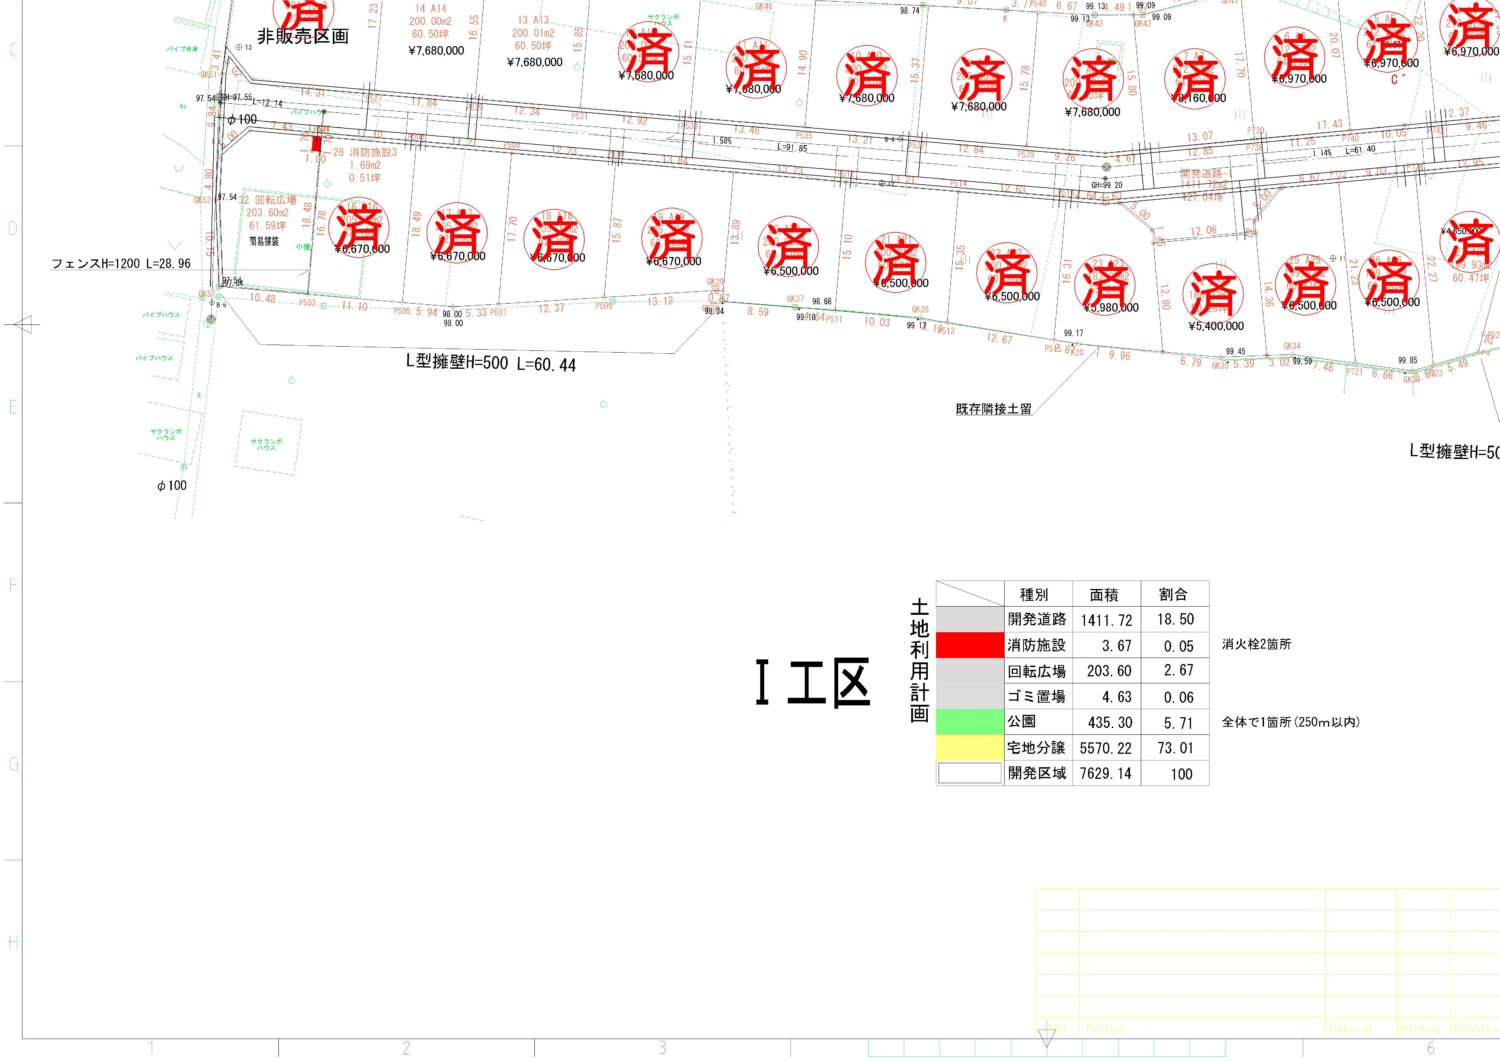Click the 割合 column header in table
Image resolution: width=1500 pixels, height=1061 pixels.
point(1173,594)
